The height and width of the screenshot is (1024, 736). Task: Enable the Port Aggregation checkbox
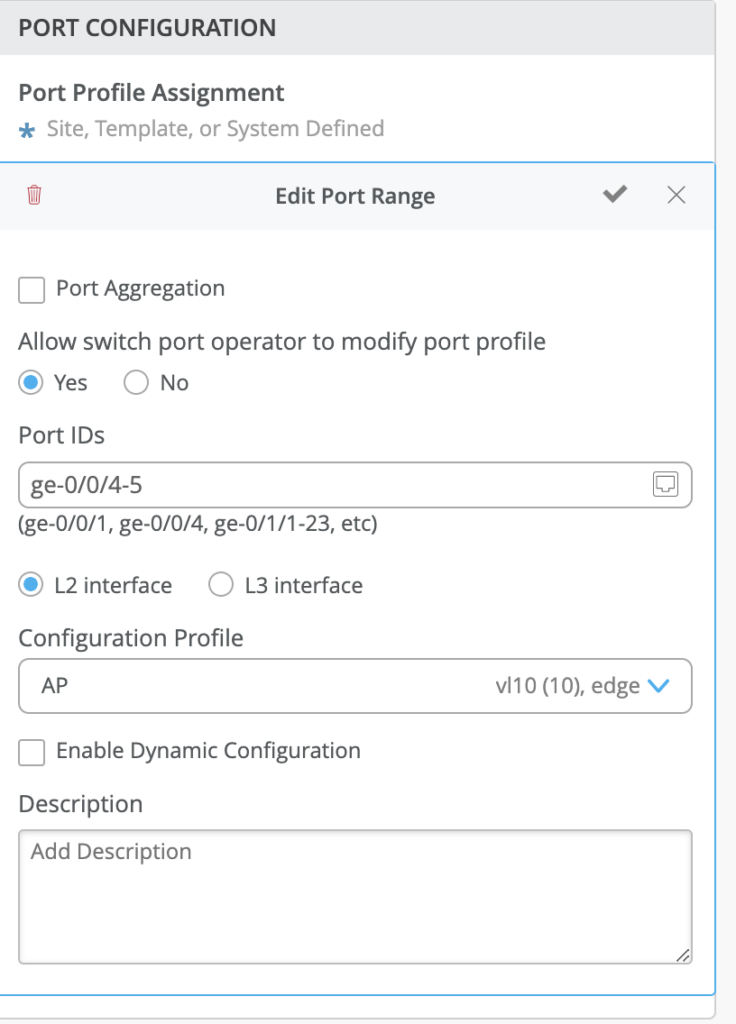click(32, 290)
